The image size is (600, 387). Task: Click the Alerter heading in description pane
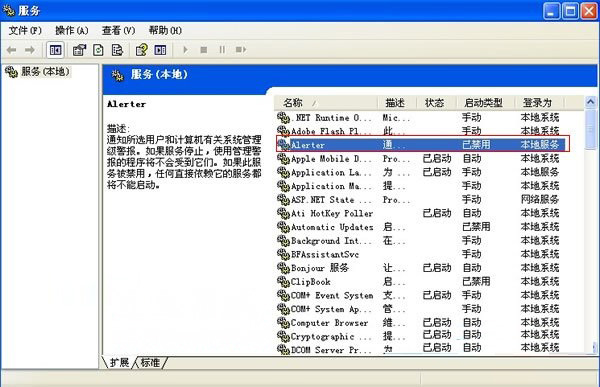tap(126, 104)
